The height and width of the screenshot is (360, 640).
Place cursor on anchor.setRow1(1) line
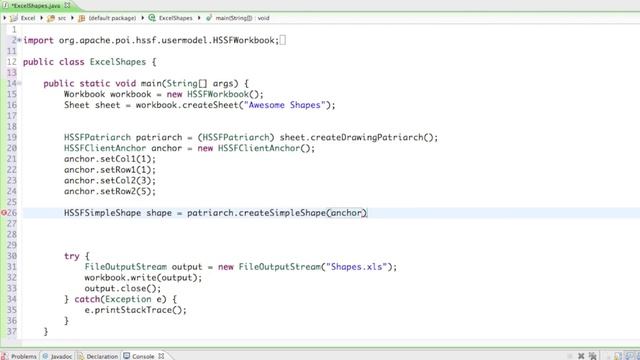tap(110, 170)
